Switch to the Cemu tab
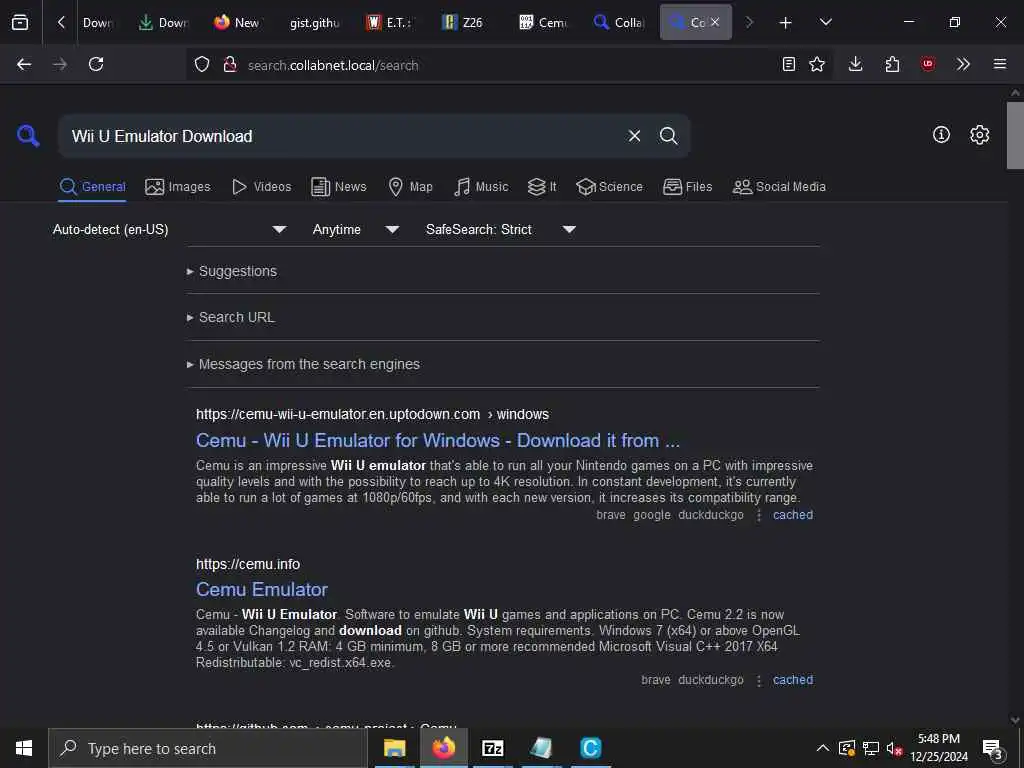This screenshot has width=1024, height=768. 543,23
